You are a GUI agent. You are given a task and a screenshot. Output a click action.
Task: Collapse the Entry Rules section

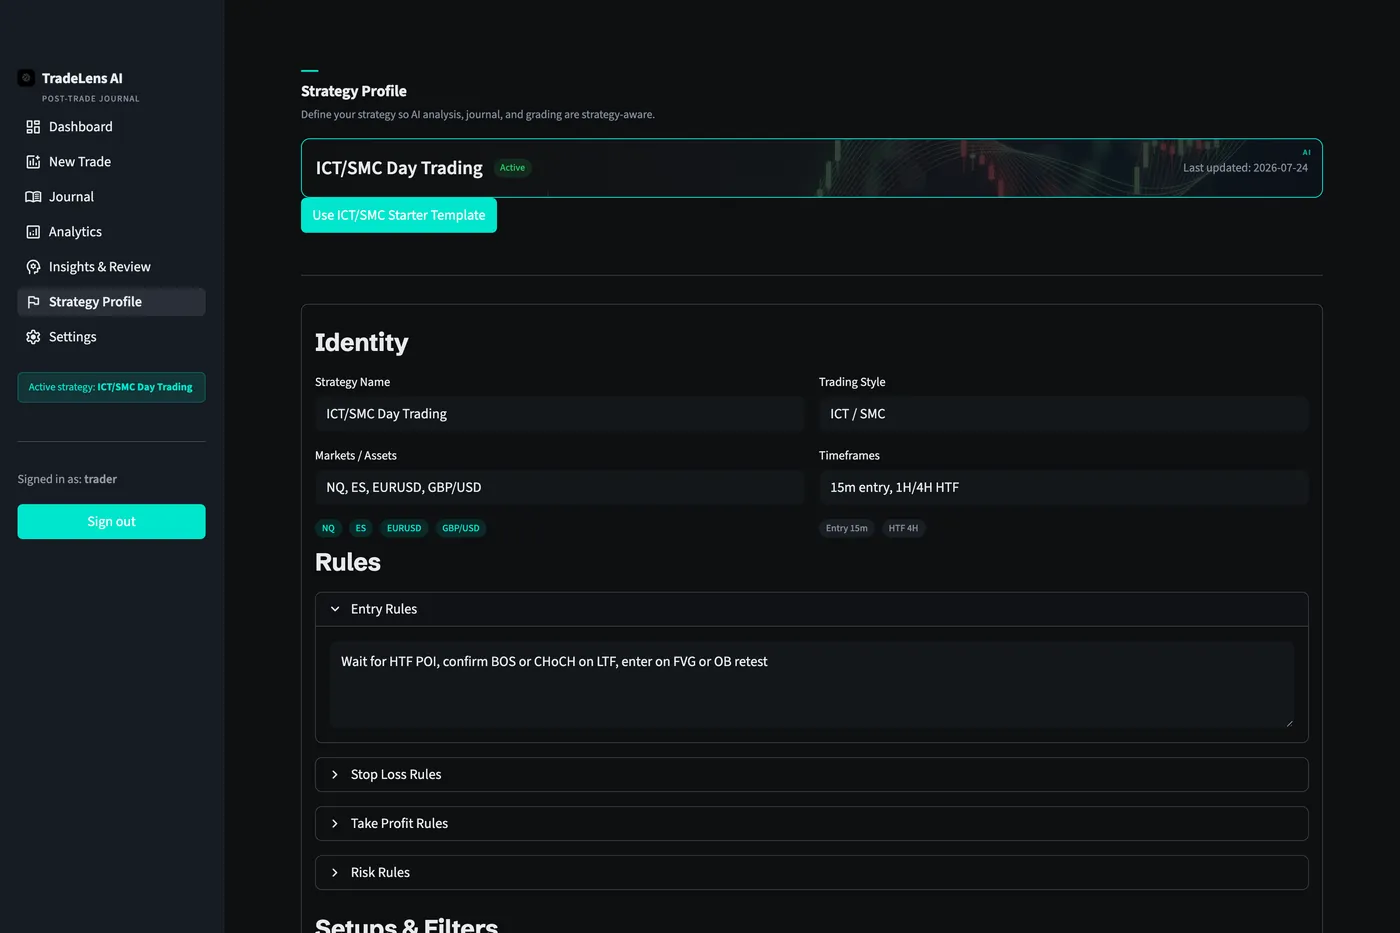coord(811,609)
